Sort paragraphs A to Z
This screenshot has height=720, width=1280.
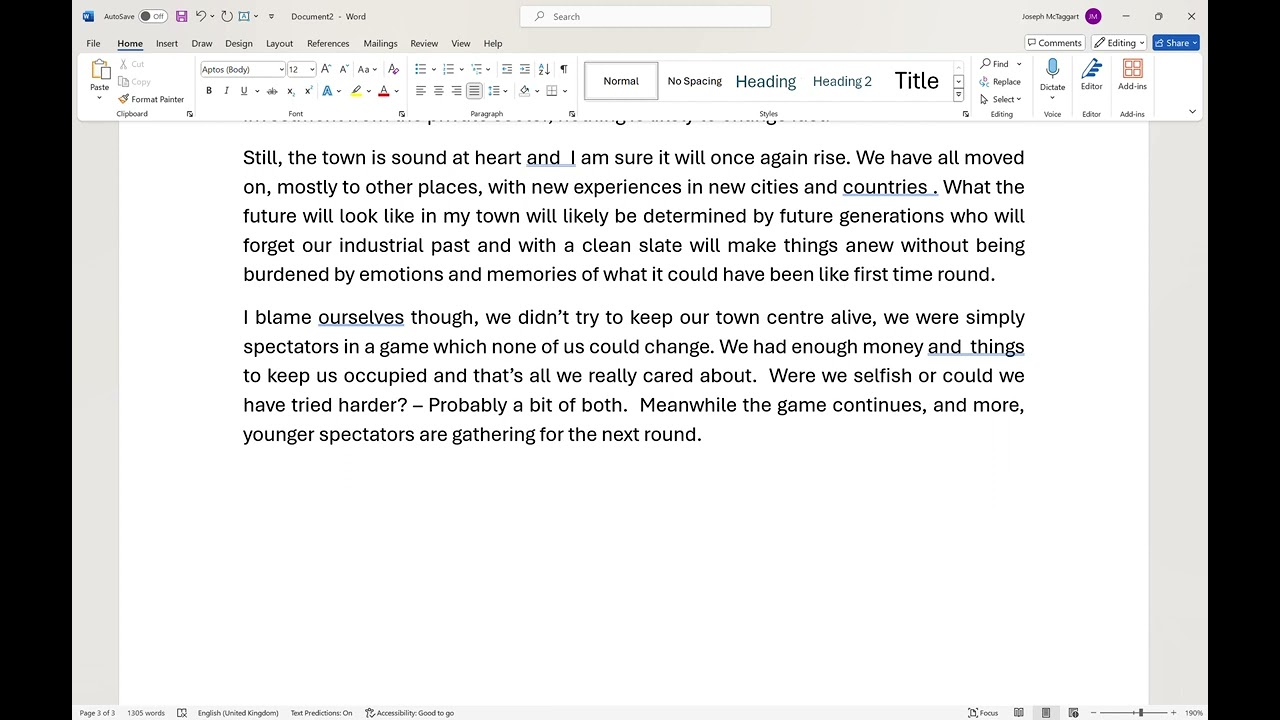click(x=544, y=69)
